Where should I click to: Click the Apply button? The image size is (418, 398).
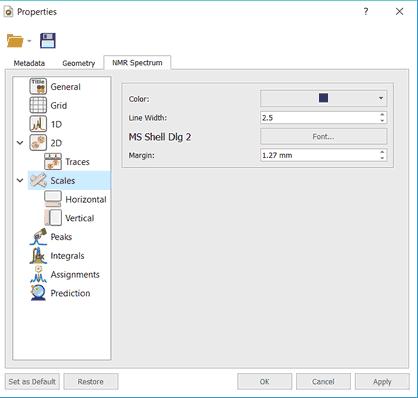point(382,381)
